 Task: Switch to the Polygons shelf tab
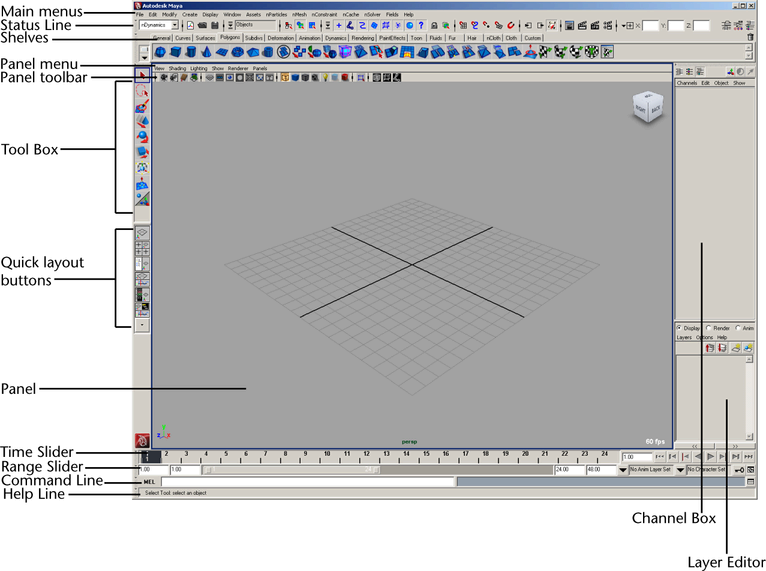(230, 37)
